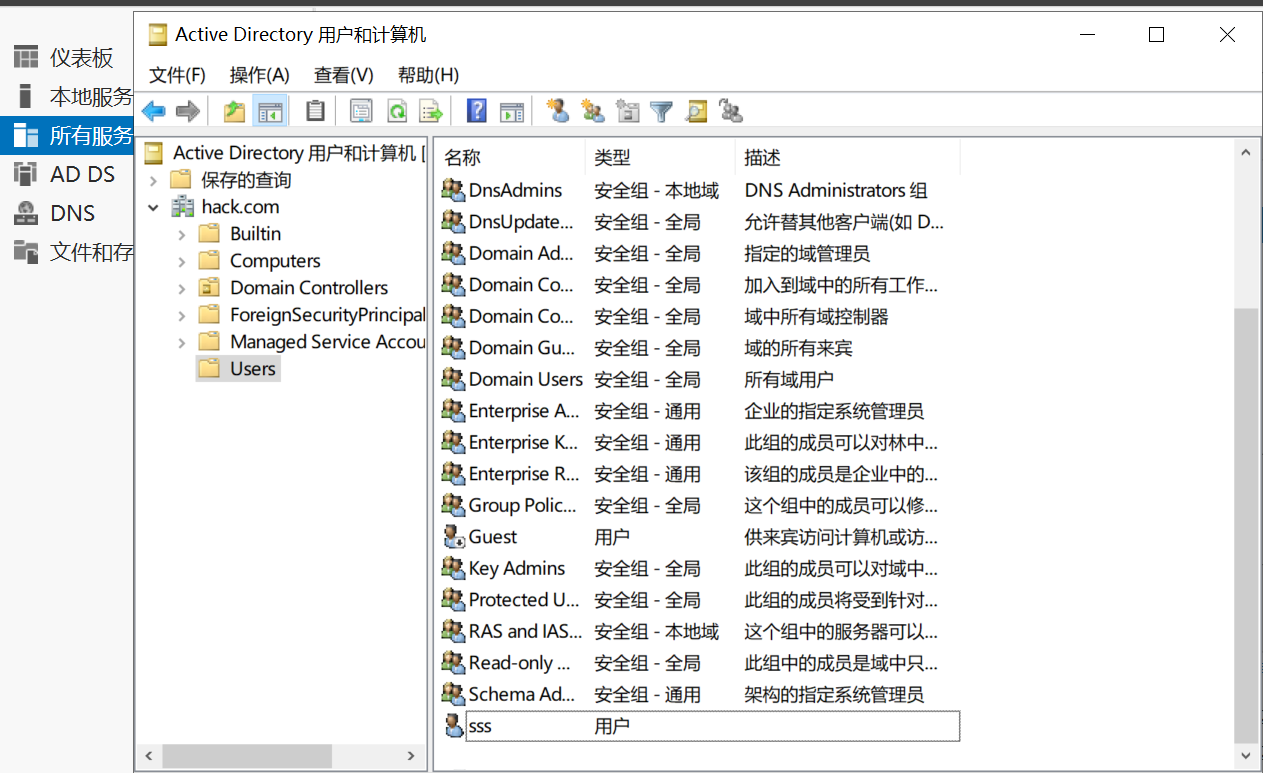Image resolution: width=1263 pixels, height=773 pixels.
Task: Open the 操作(A) menu
Action: (259, 75)
